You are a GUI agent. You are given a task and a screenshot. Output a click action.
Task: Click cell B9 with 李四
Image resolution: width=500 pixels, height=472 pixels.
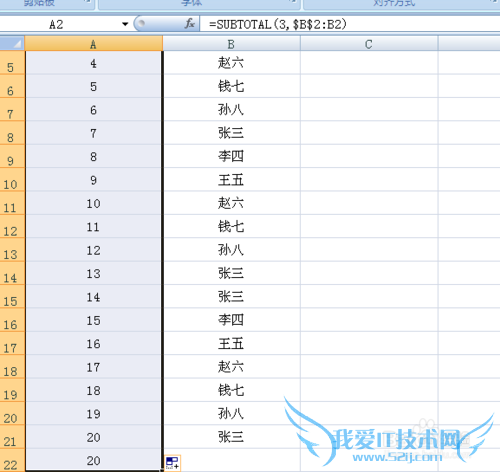click(x=232, y=156)
